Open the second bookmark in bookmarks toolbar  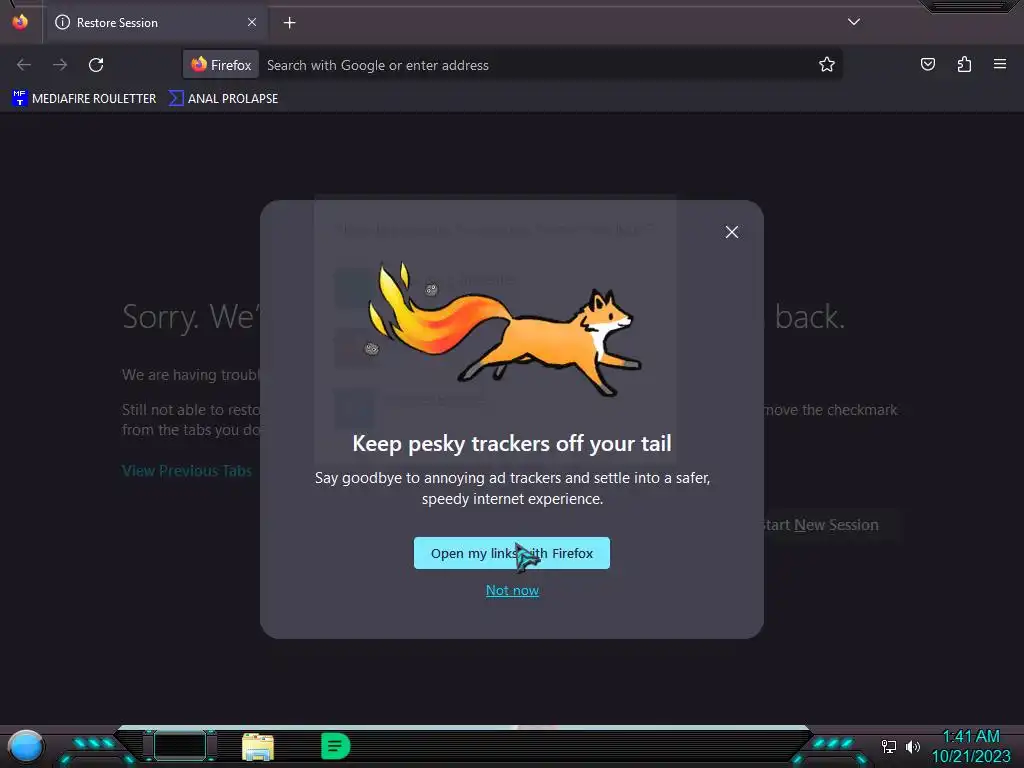[x=224, y=99]
